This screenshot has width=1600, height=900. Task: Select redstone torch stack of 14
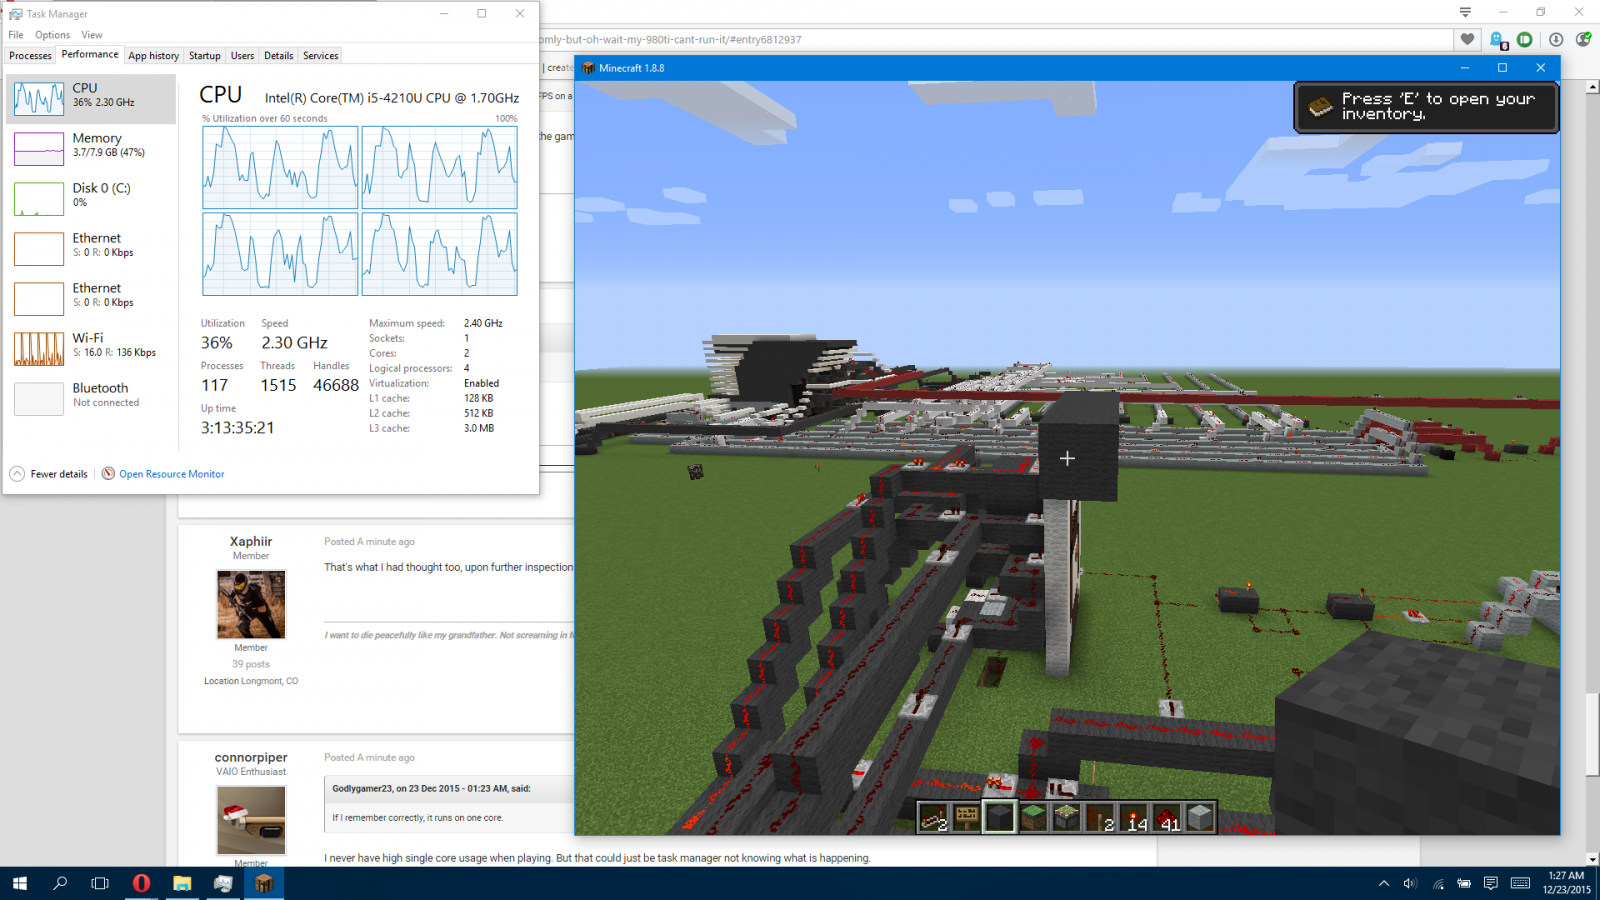(1133, 818)
